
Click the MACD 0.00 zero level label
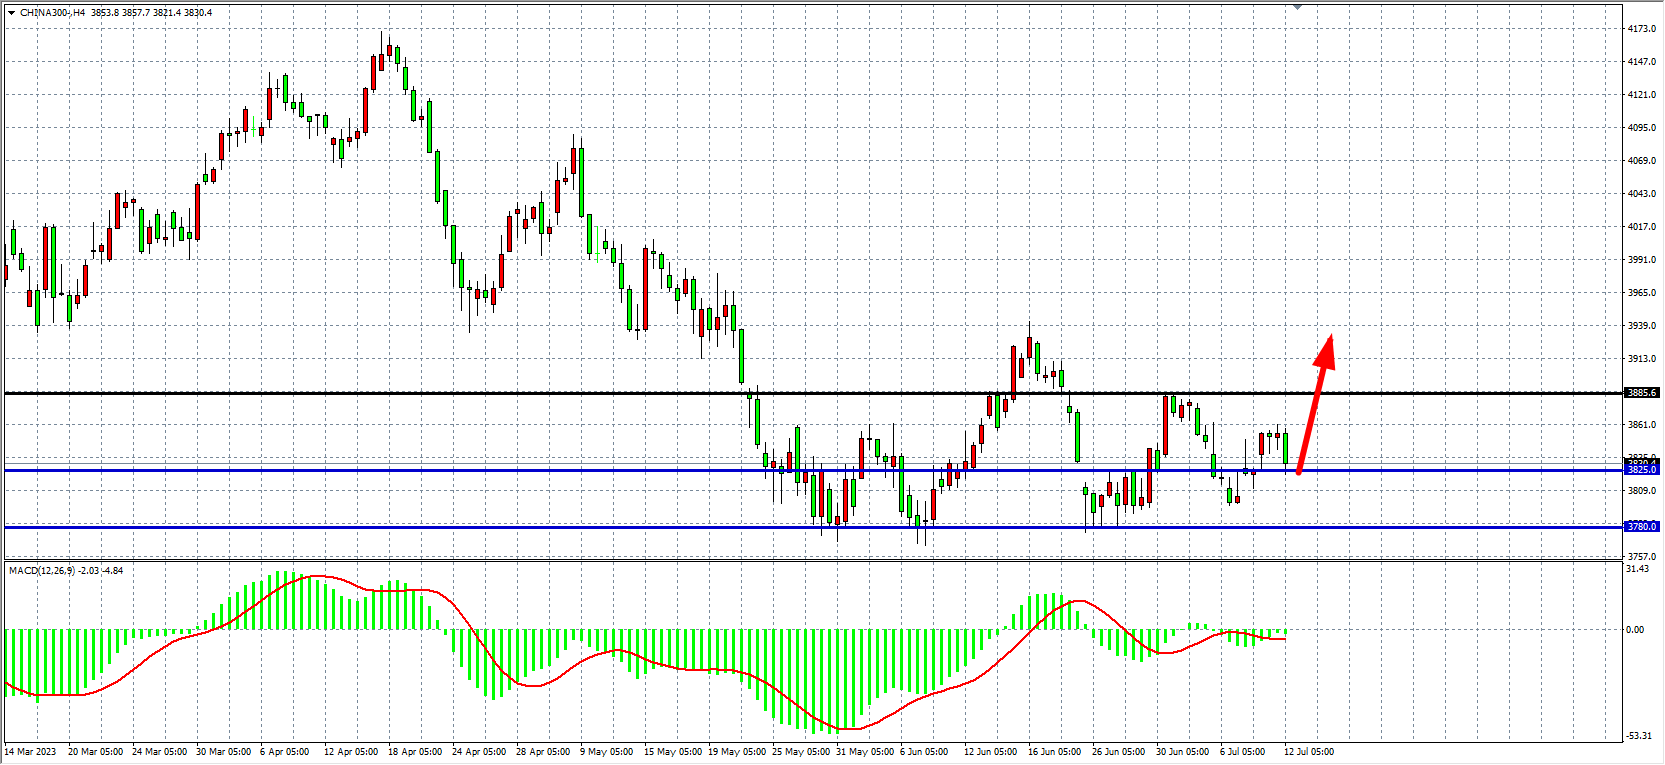click(x=1635, y=629)
